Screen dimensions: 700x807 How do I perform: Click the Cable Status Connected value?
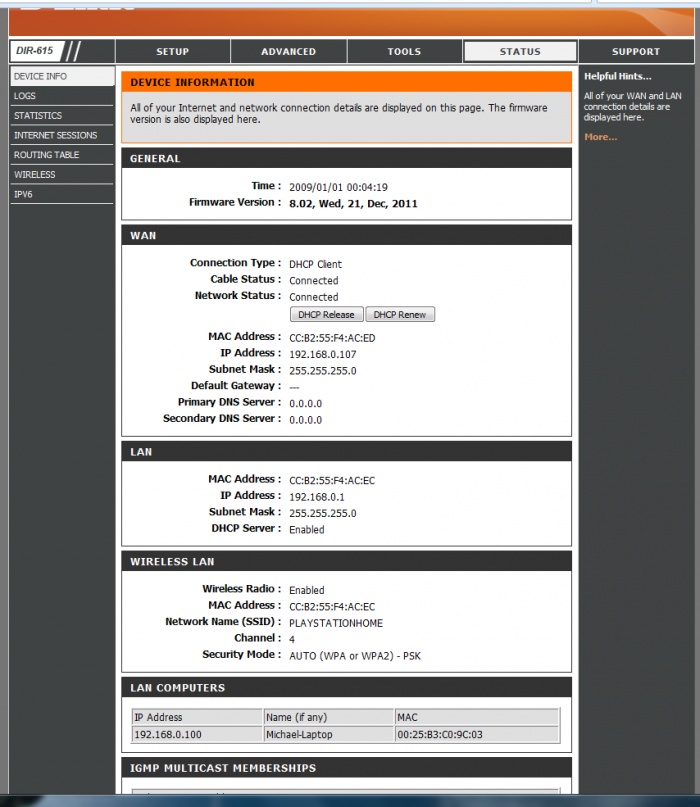(313, 281)
